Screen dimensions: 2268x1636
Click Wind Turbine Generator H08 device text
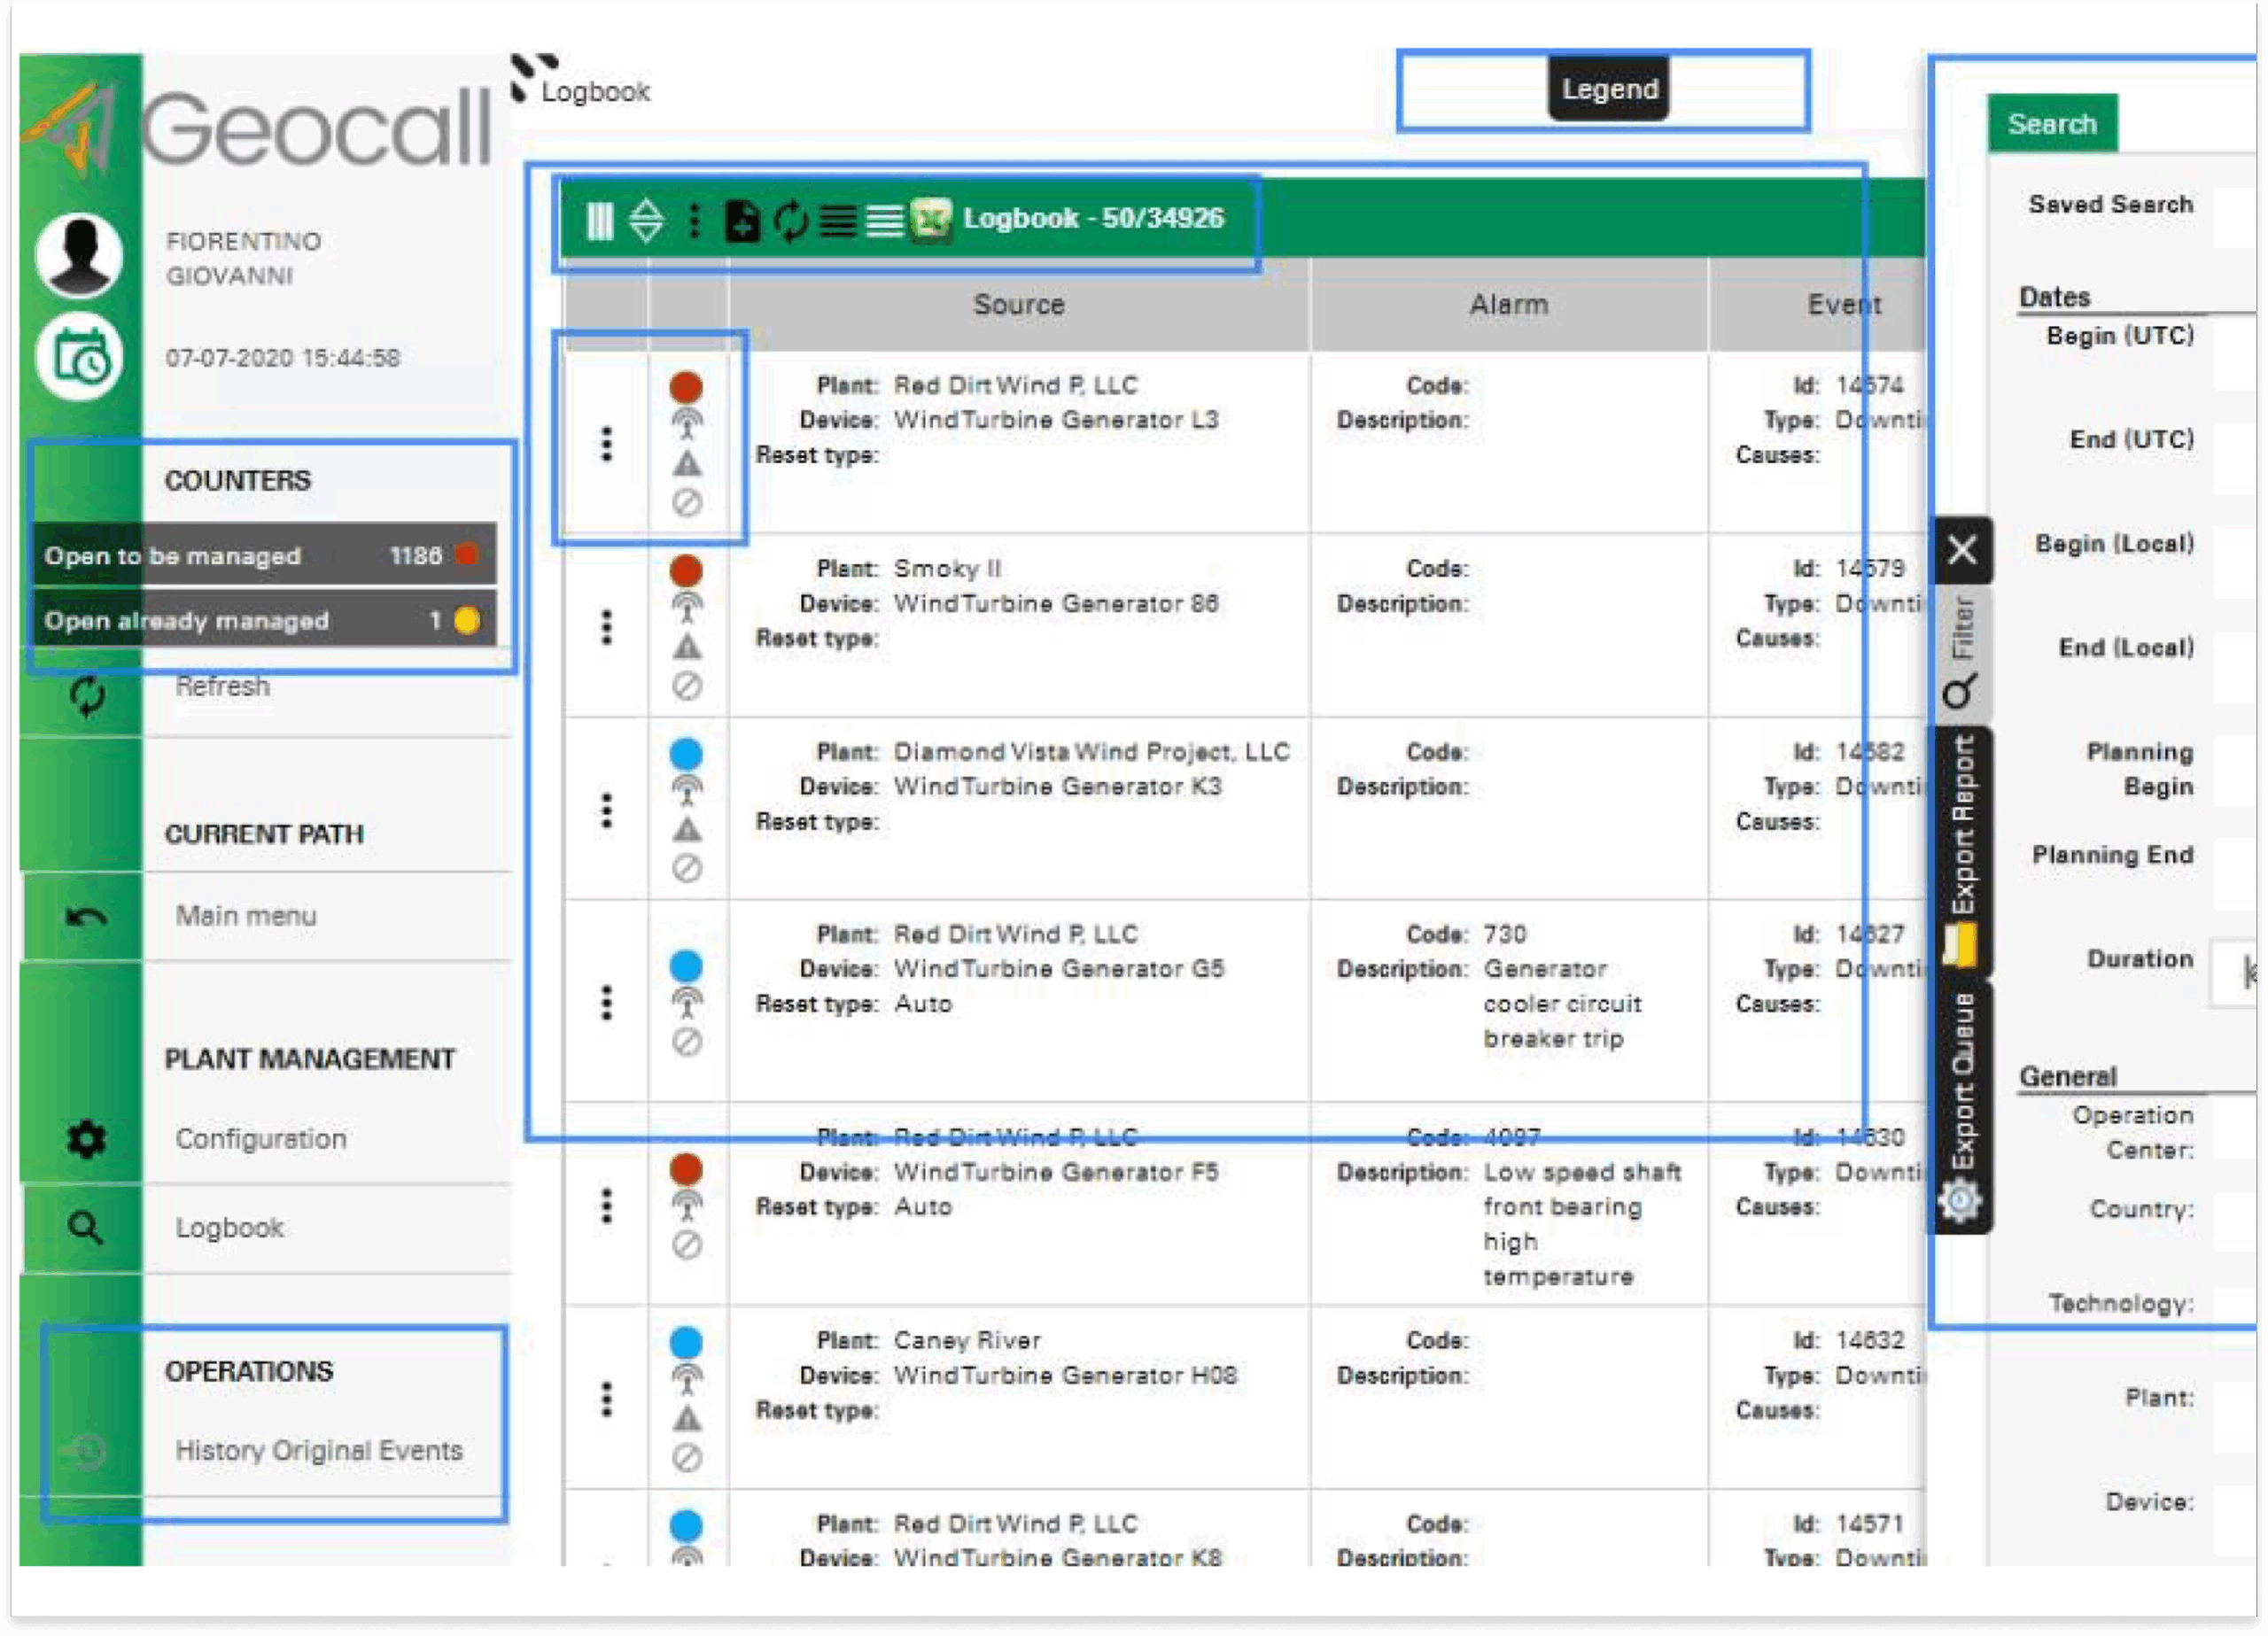click(x=1065, y=1376)
